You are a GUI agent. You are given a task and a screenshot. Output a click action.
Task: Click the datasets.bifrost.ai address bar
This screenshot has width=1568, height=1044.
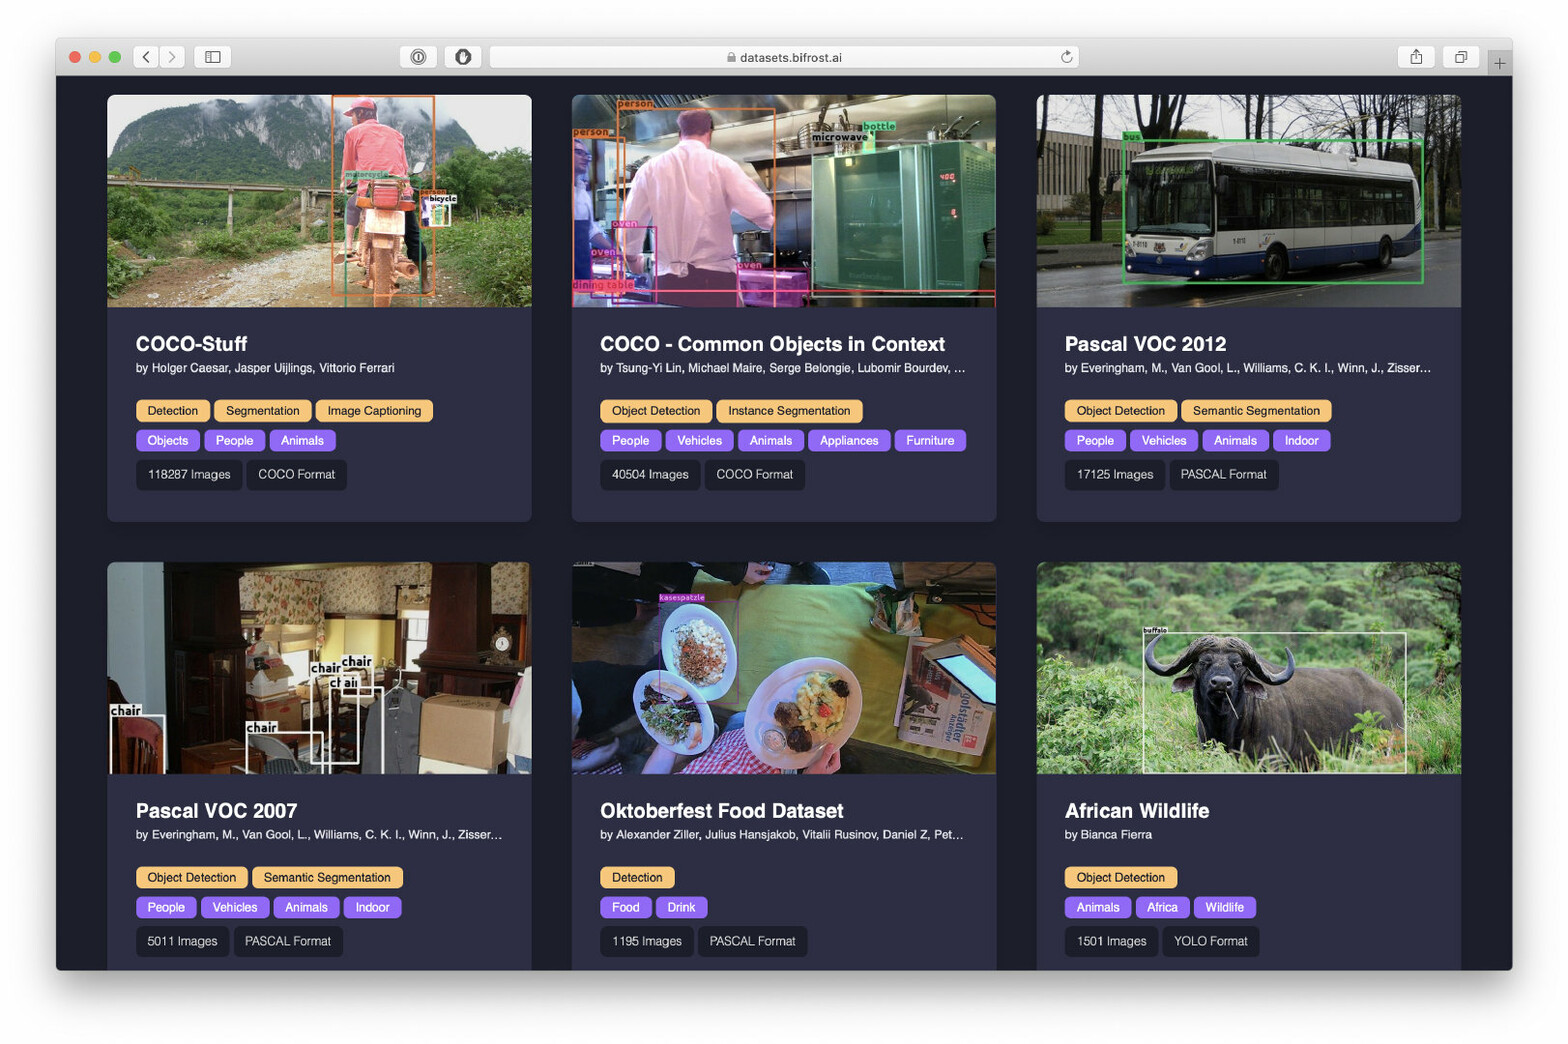click(x=784, y=57)
